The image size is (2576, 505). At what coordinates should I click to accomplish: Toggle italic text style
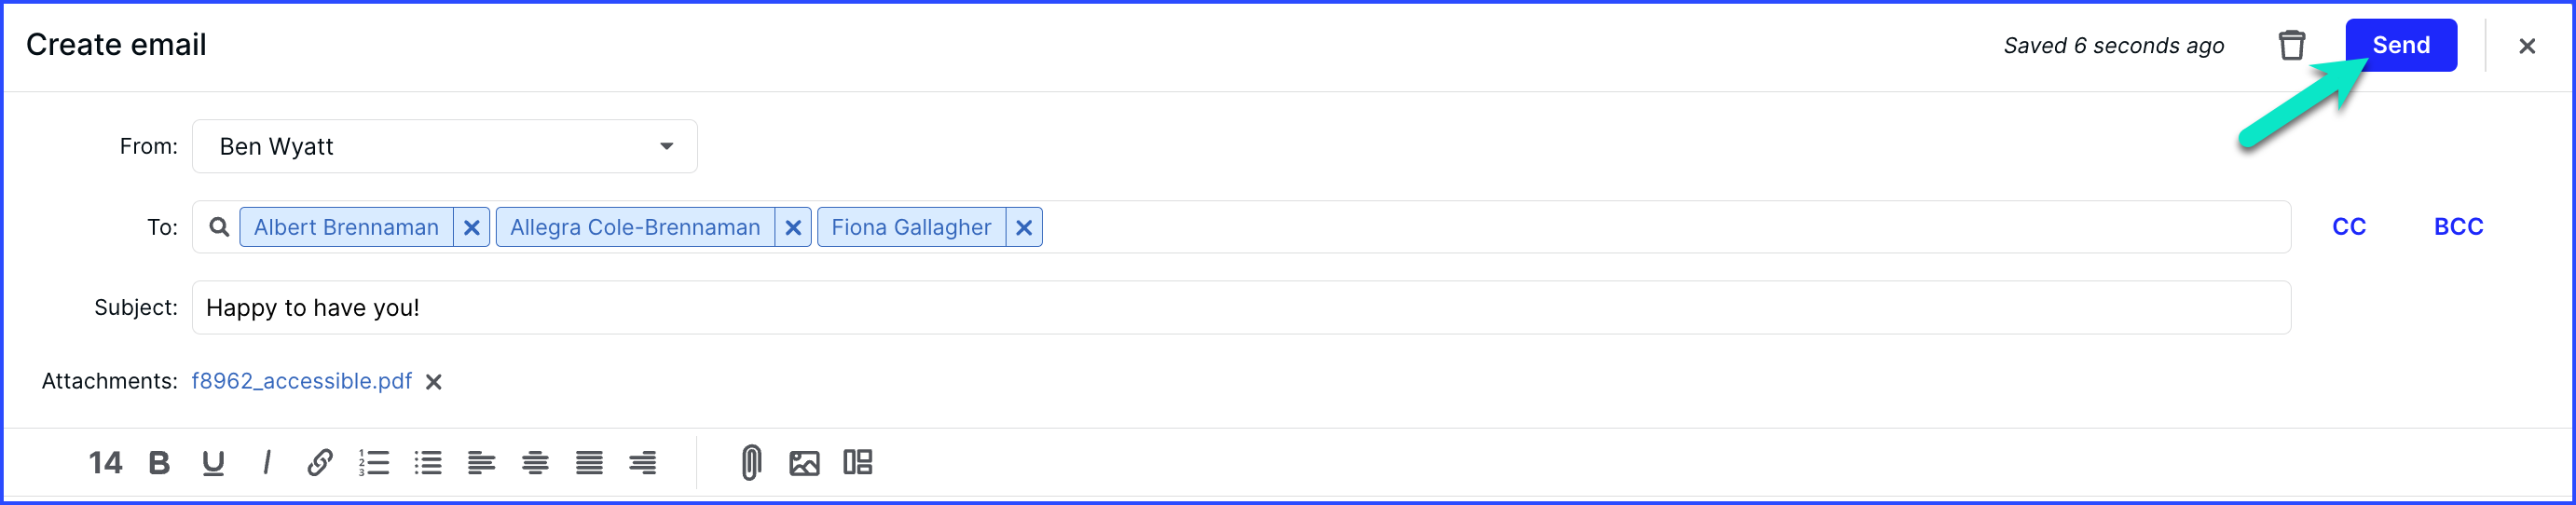coord(266,463)
